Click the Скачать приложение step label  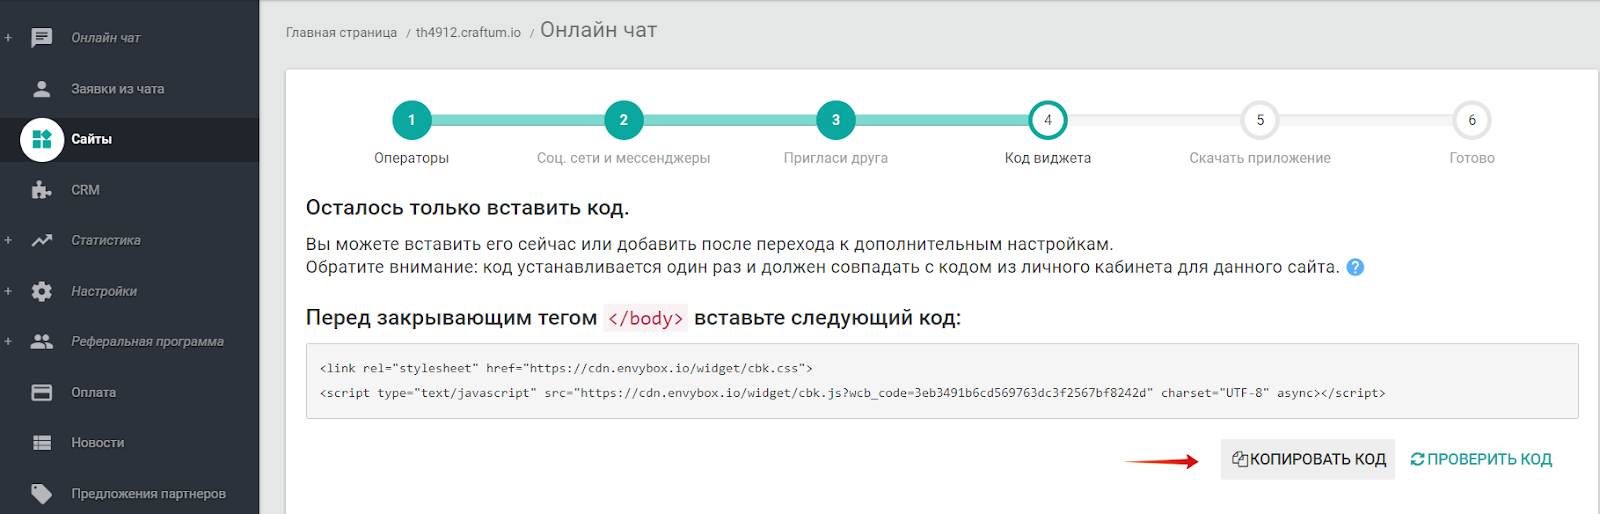[x=1260, y=158]
